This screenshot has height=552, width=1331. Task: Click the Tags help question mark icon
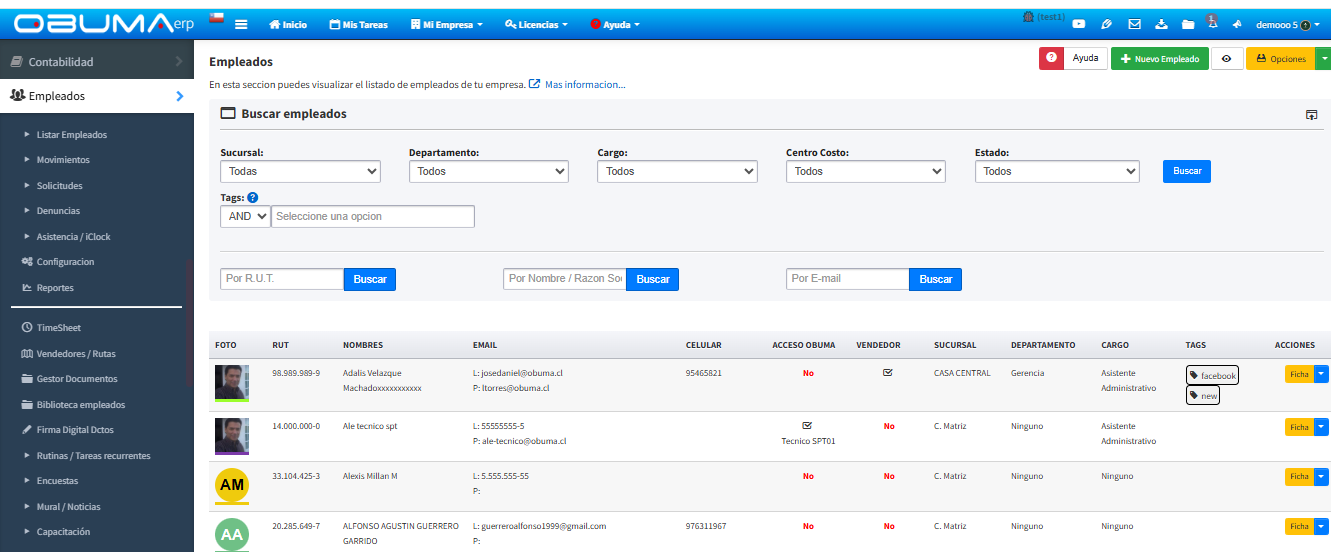(x=252, y=198)
